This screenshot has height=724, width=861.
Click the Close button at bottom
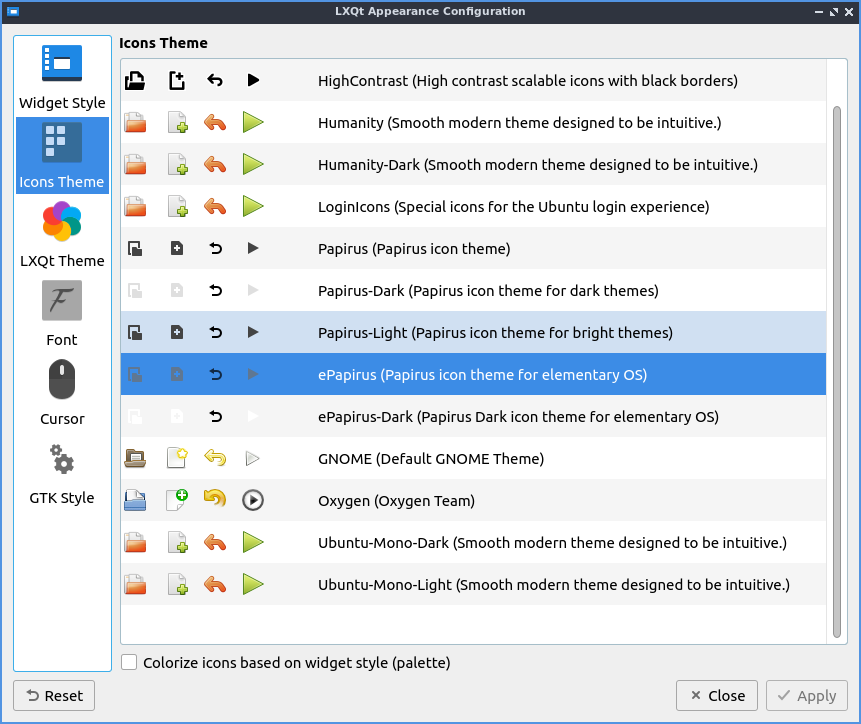716,696
